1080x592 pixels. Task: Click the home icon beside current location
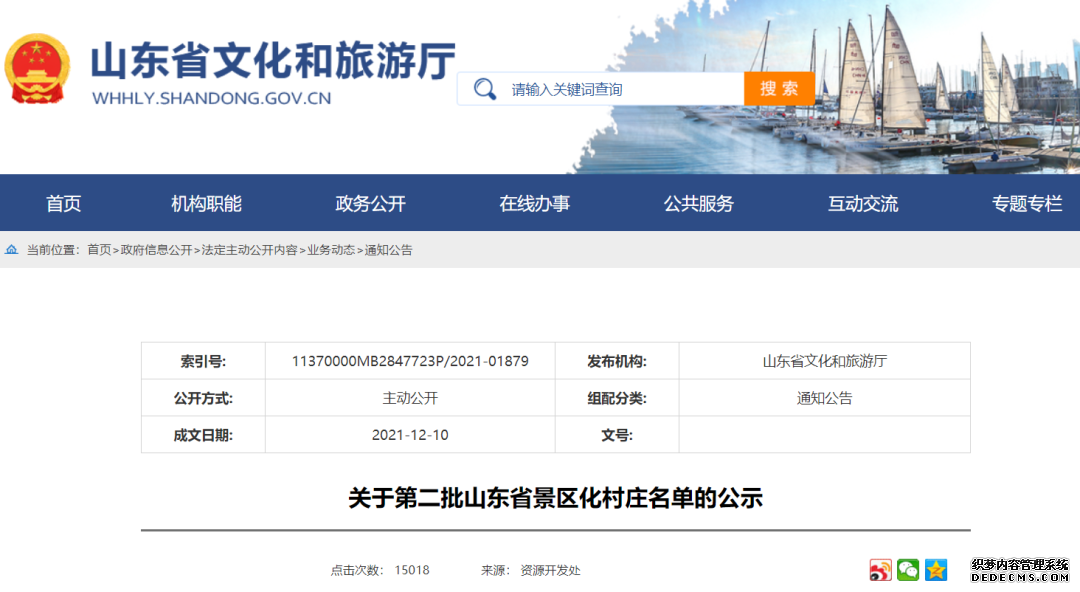pos(12,250)
